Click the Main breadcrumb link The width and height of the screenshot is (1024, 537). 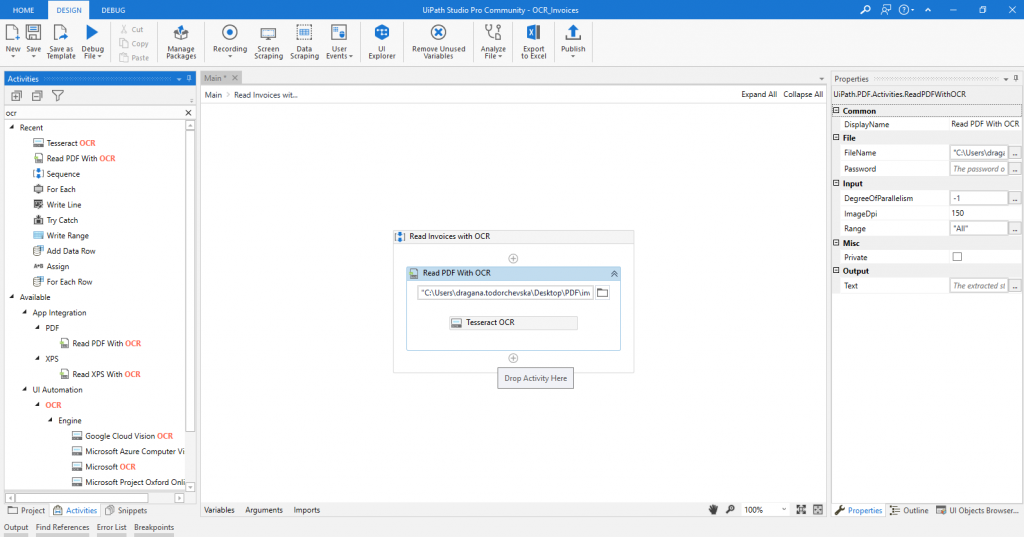point(213,95)
